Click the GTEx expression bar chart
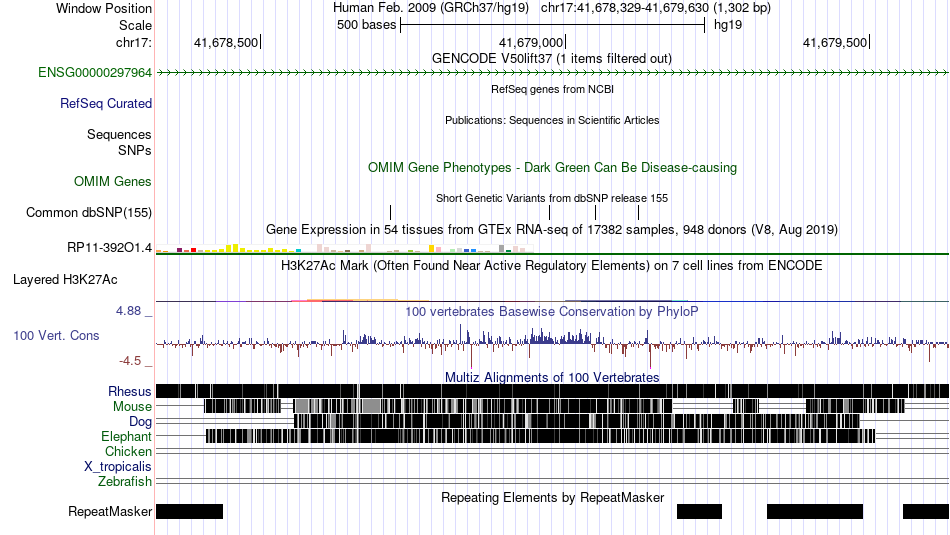Image resolution: width=950 pixels, height=535 pixels. tap(344, 248)
